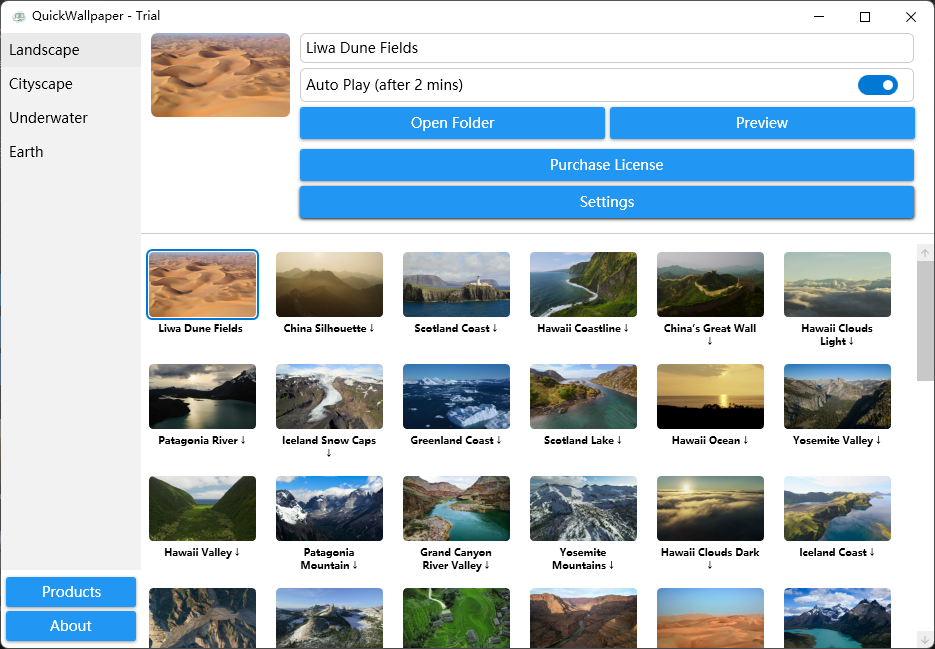Choose the Earth category
This screenshot has height=649, width=935.
point(70,152)
